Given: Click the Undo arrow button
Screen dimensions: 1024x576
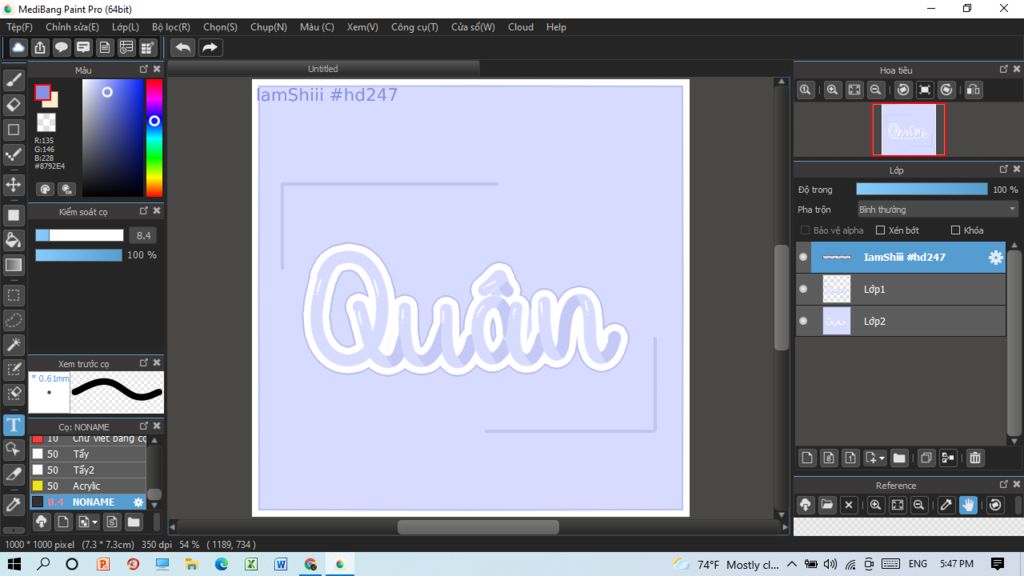Looking at the screenshot, I should pyautogui.click(x=183, y=48).
